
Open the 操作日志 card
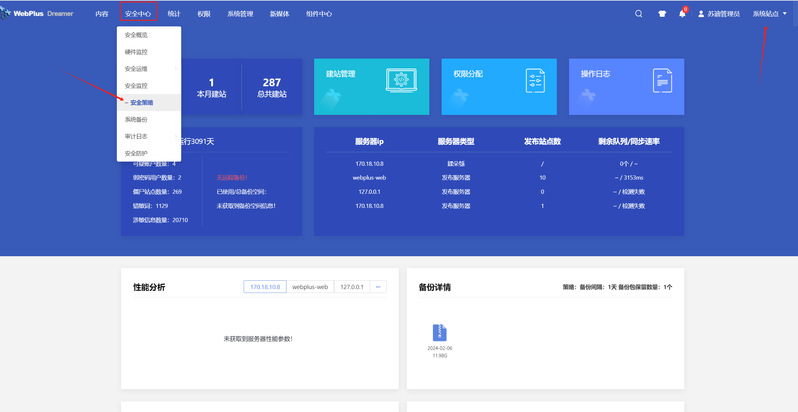[x=626, y=86]
